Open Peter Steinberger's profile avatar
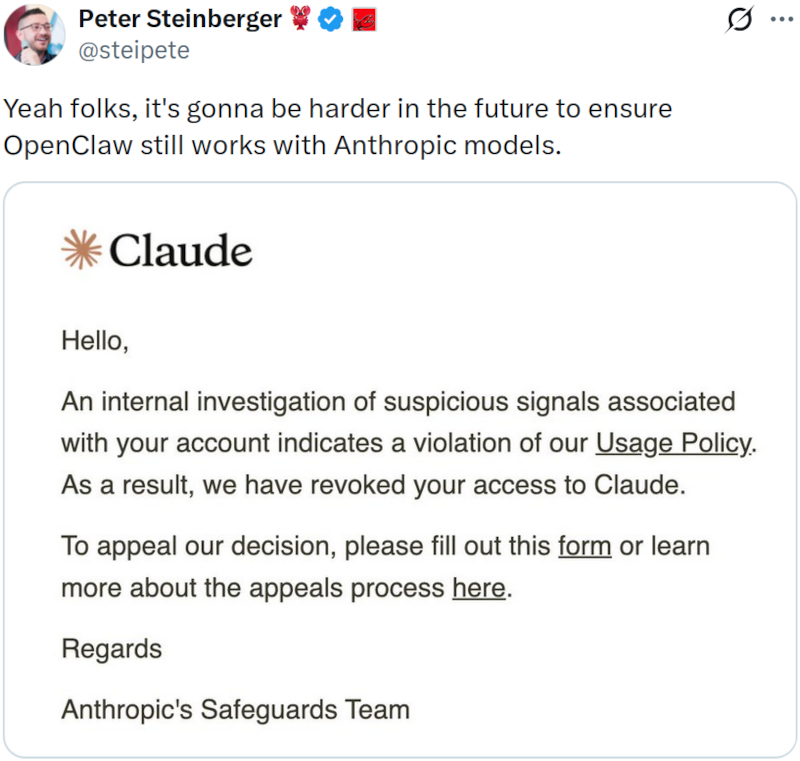800x761 pixels. click(35, 35)
